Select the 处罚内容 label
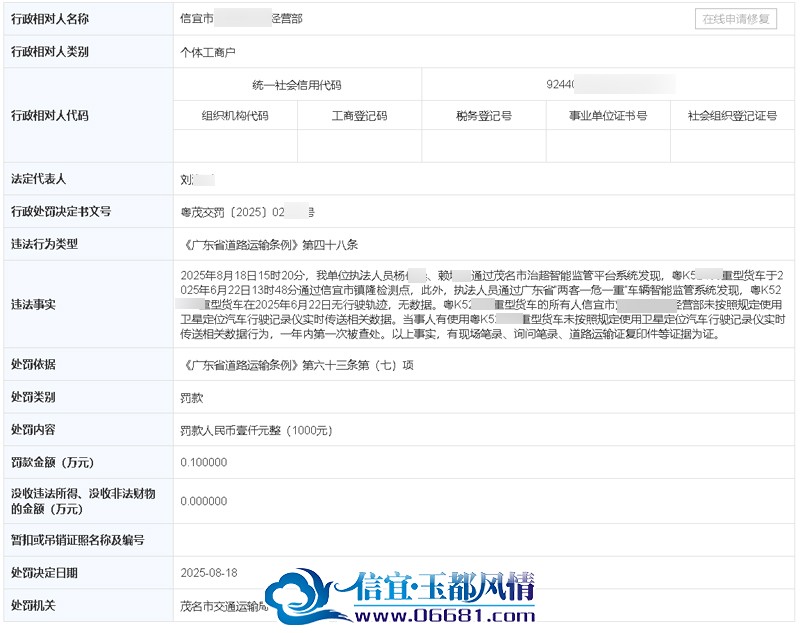Image resolution: width=800 pixels, height=633 pixels. tap(33, 429)
